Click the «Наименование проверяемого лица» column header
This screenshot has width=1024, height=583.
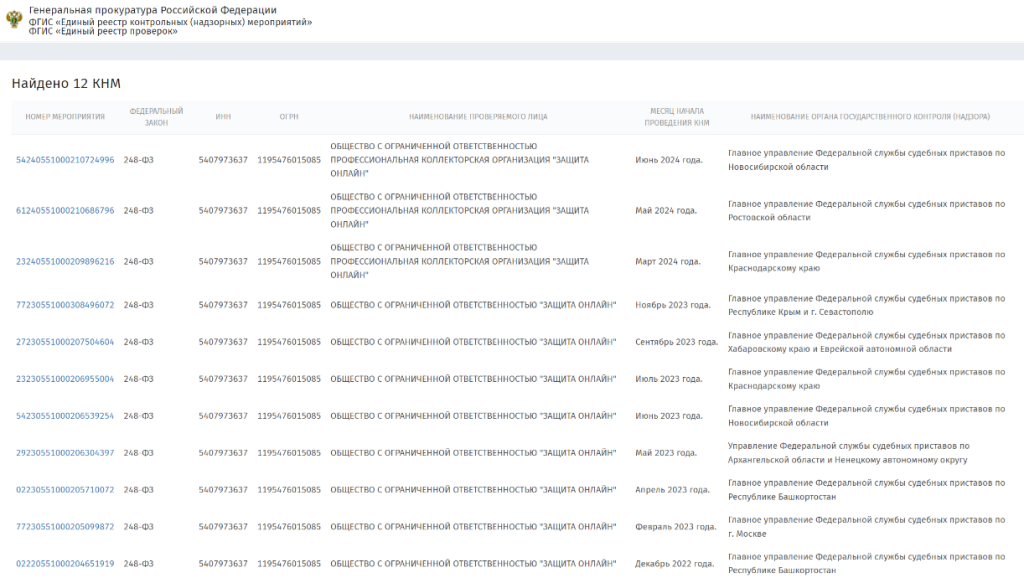[x=478, y=117]
